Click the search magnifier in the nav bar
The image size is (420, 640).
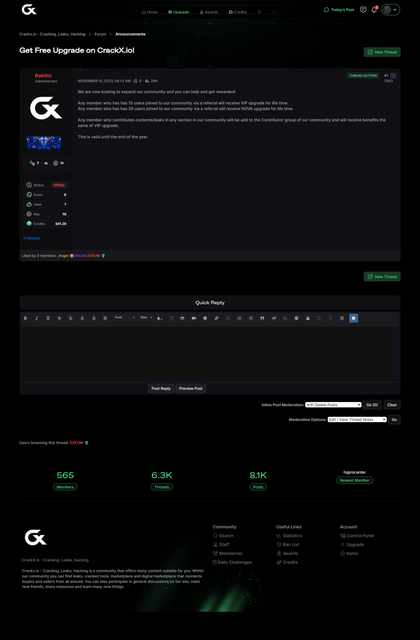coord(260,12)
